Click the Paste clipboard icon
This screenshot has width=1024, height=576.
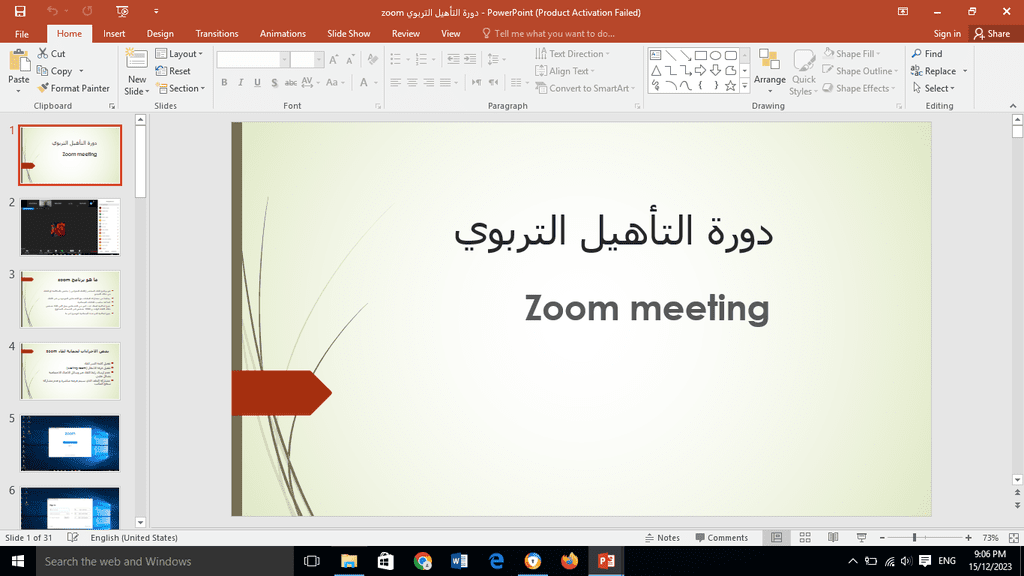tap(19, 61)
